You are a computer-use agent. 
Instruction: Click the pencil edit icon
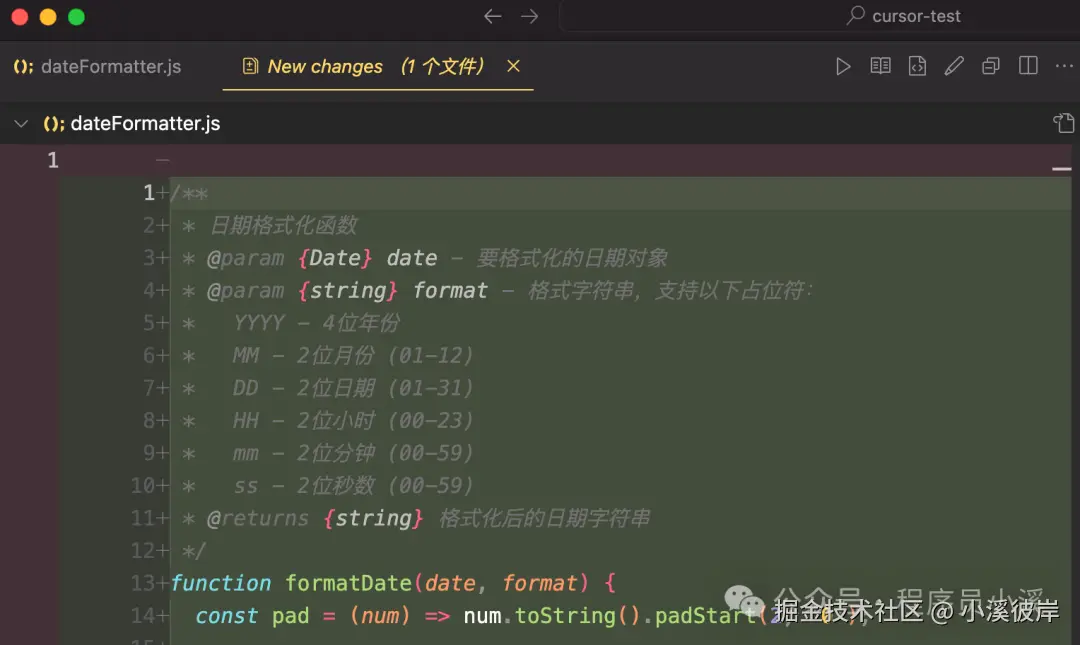click(954, 66)
